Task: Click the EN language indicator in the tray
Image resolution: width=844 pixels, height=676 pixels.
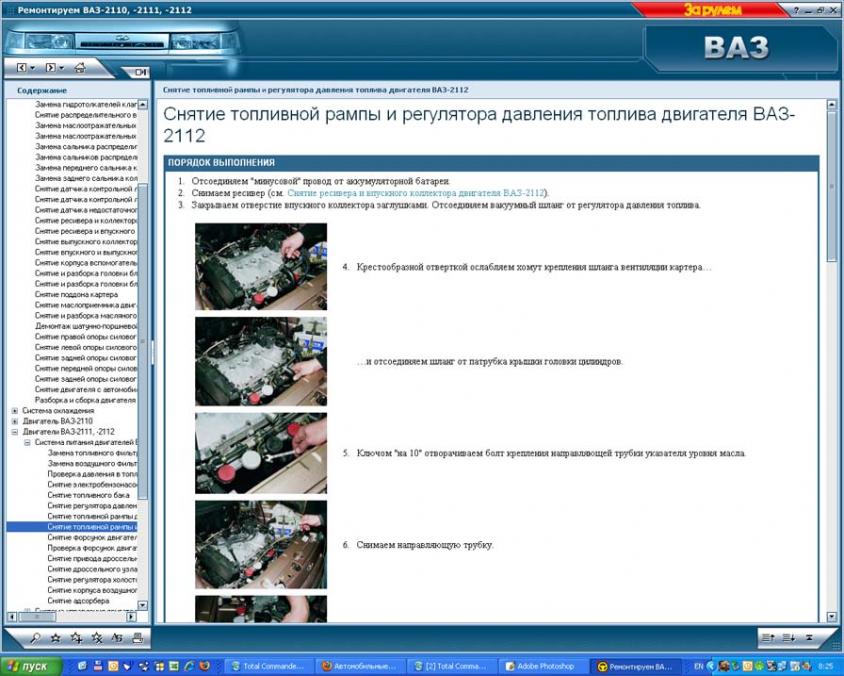Action: [699, 666]
